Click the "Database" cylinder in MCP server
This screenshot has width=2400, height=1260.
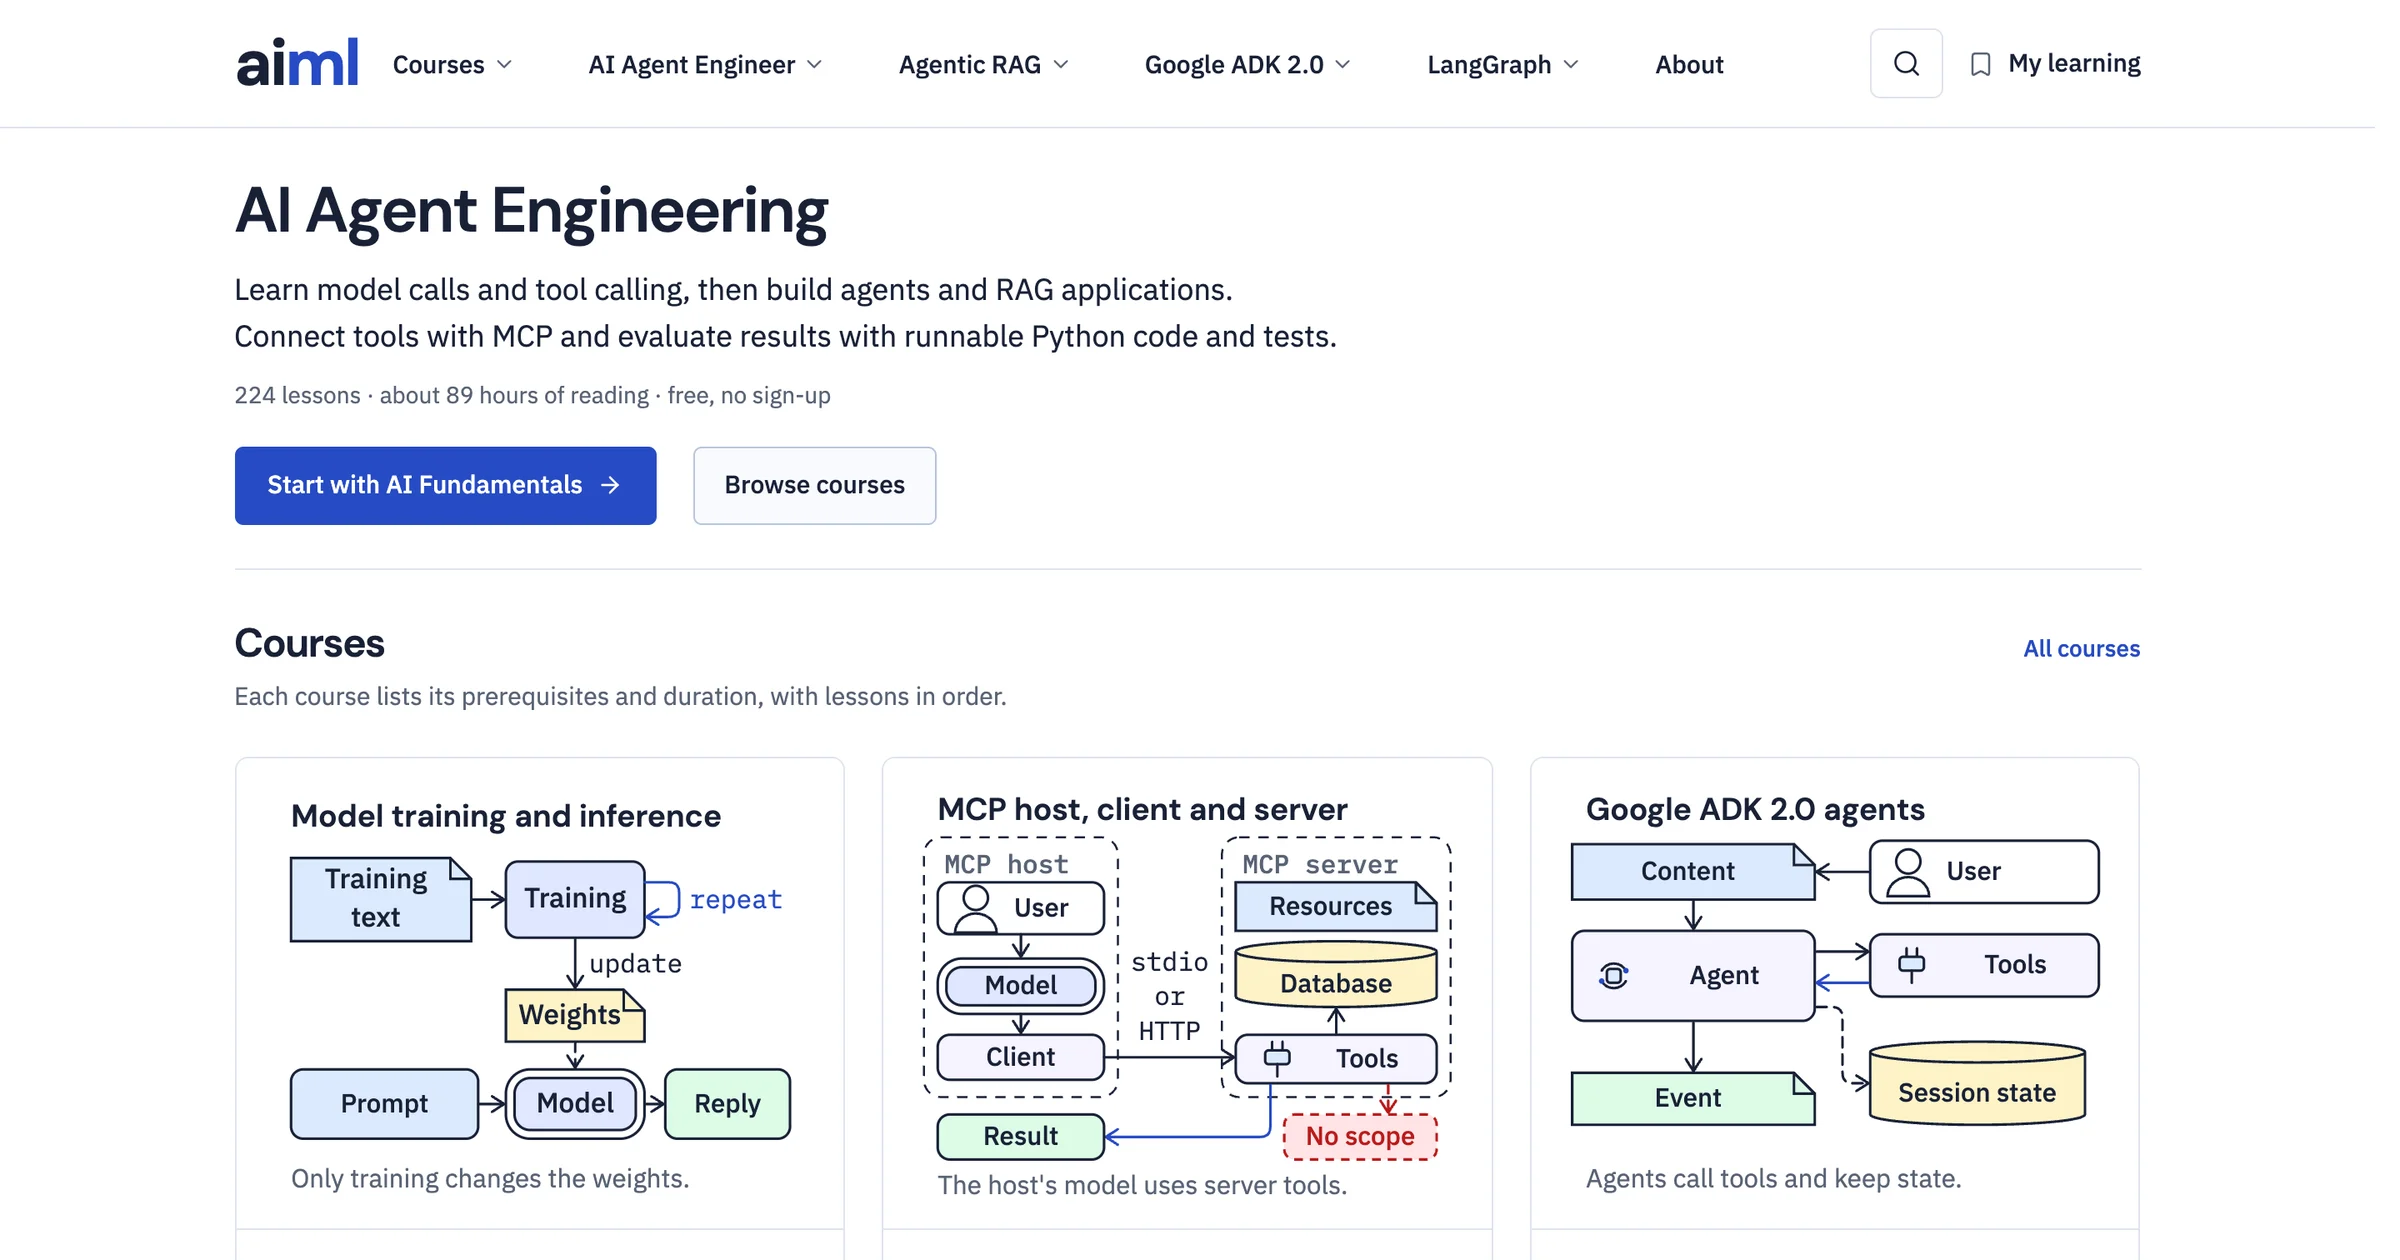(x=1336, y=973)
